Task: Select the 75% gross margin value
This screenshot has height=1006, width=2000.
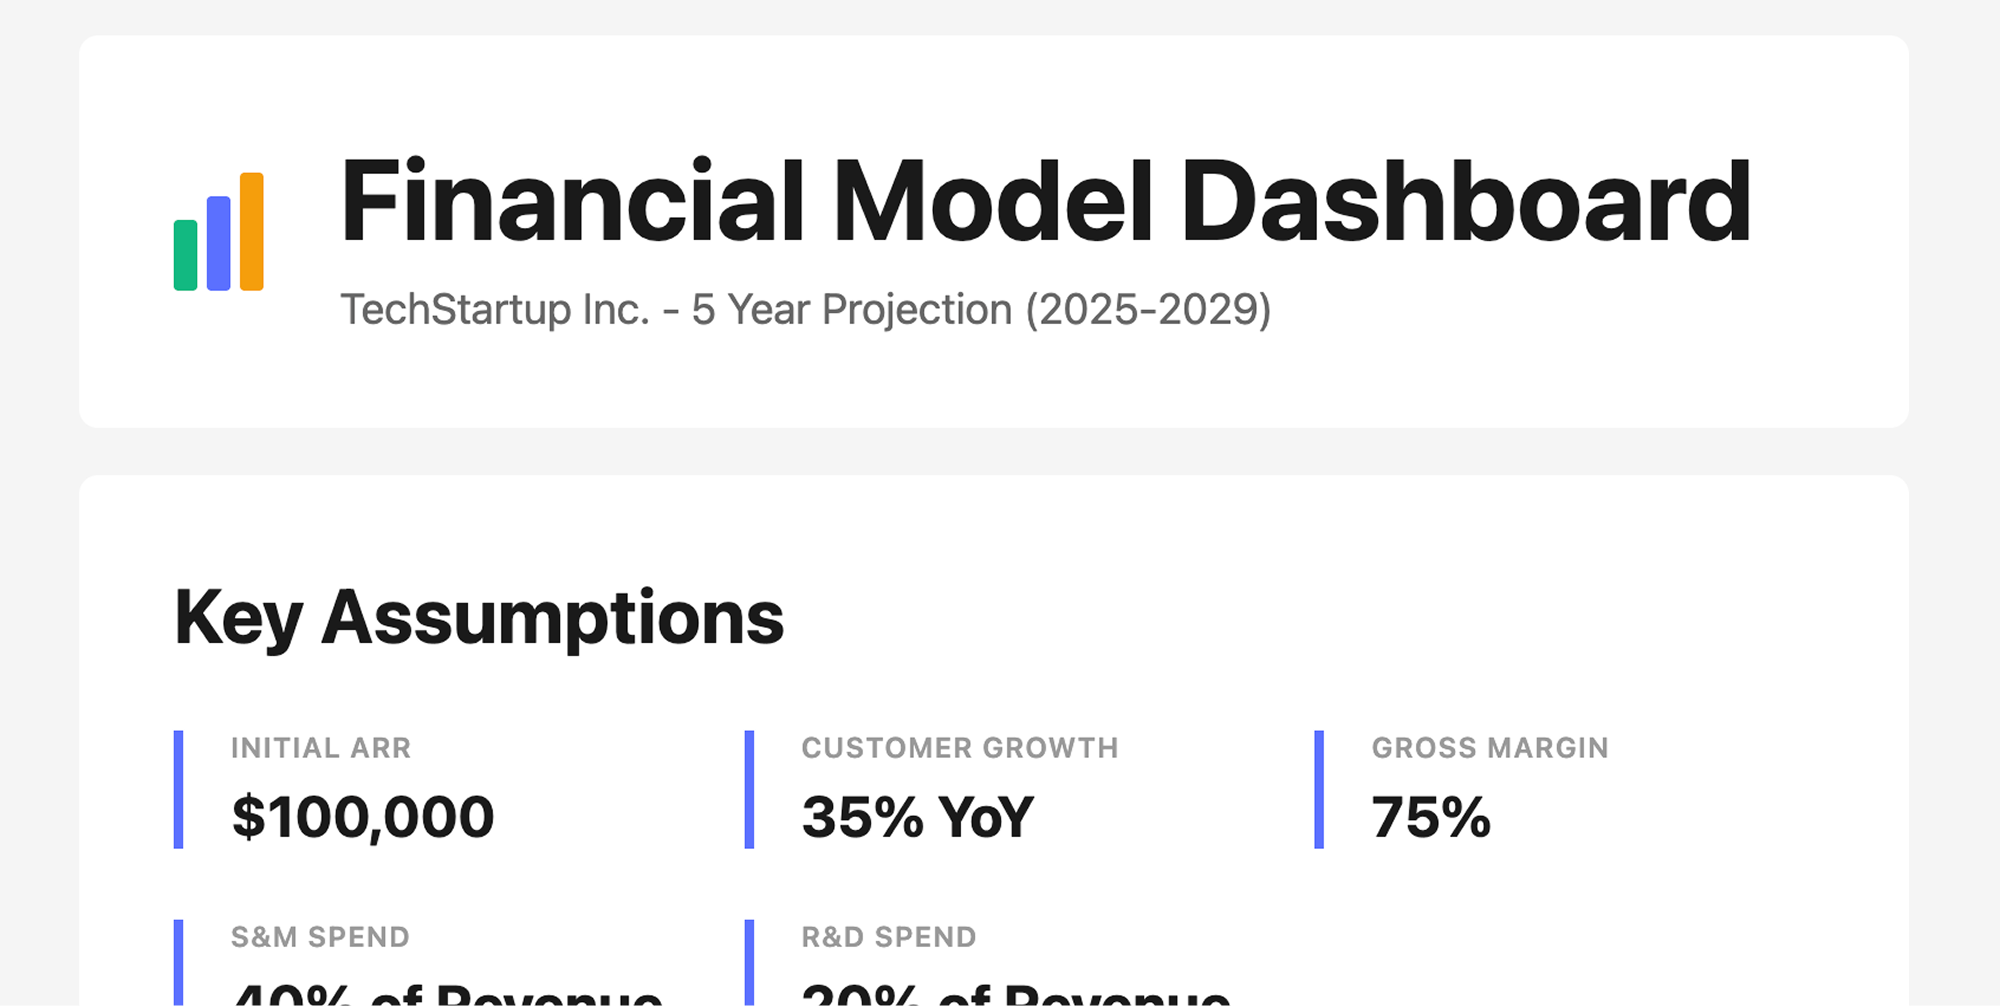Action: point(1431,817)
